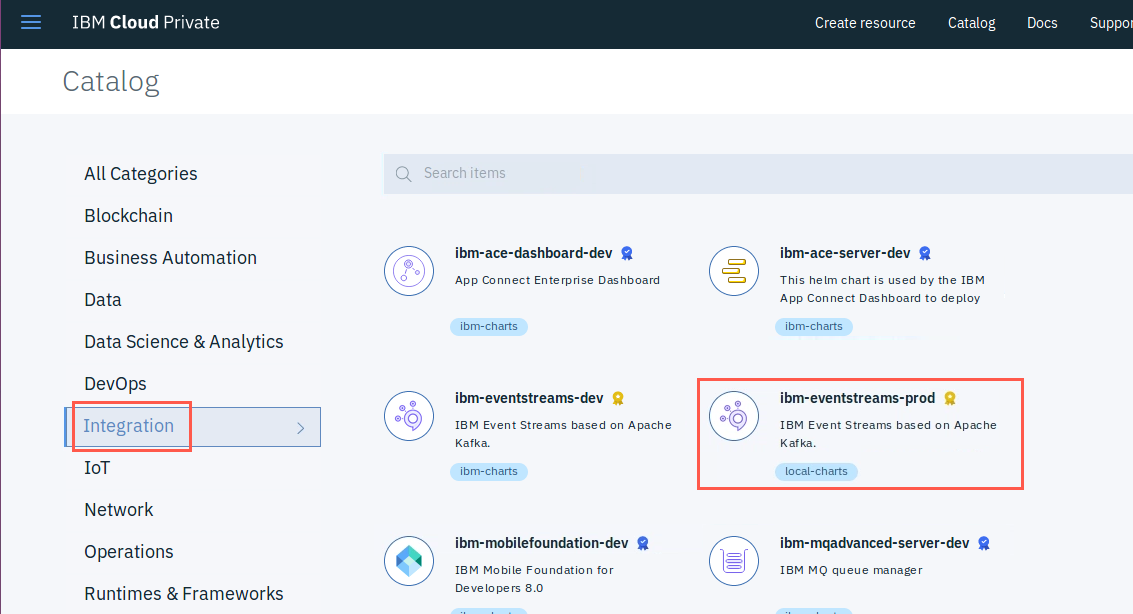Viewport: 1133px width, 614px height.
Task: Select the DevOps category
Action: click(115, 384)
